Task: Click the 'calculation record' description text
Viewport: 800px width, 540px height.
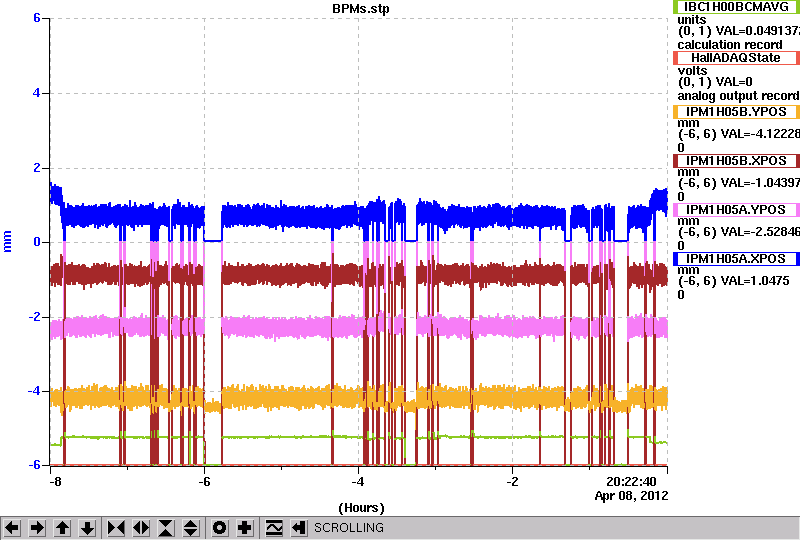Action: (x=730, y=45)
